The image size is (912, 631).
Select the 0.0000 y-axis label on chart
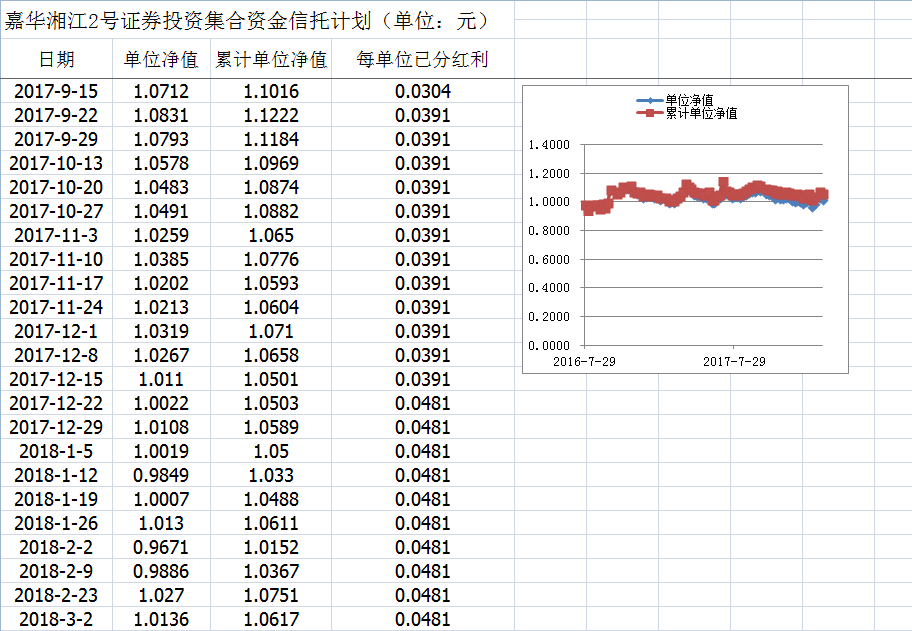click(x=548, y=345)
